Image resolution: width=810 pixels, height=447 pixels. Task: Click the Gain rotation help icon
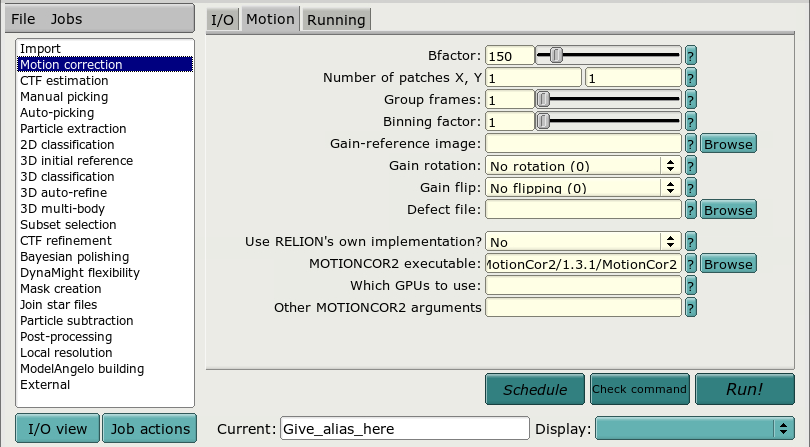691,165
